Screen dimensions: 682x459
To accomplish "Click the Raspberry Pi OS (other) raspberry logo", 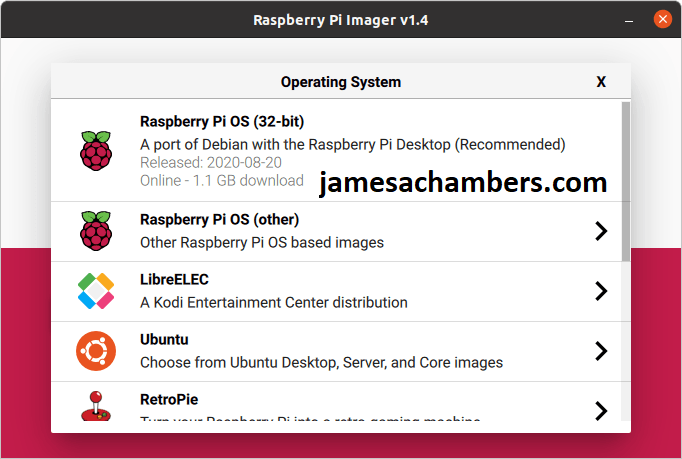I will [x=96, y=231].
